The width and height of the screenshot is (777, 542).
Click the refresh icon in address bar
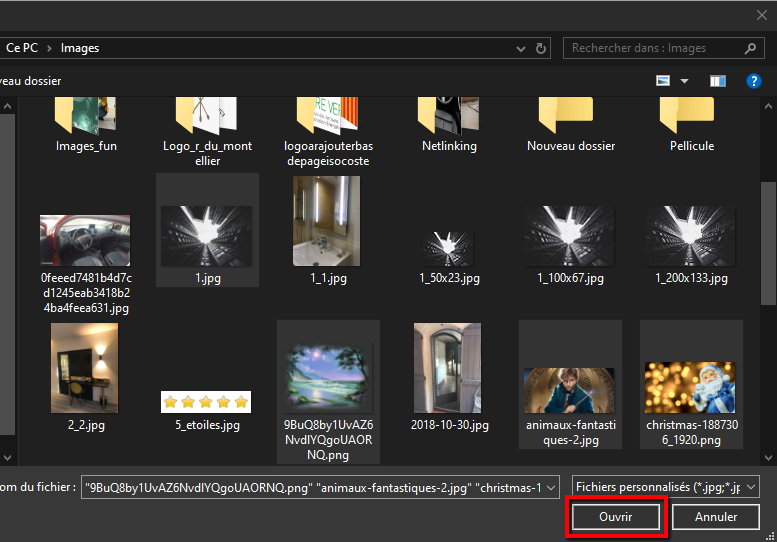click(541, 48)
